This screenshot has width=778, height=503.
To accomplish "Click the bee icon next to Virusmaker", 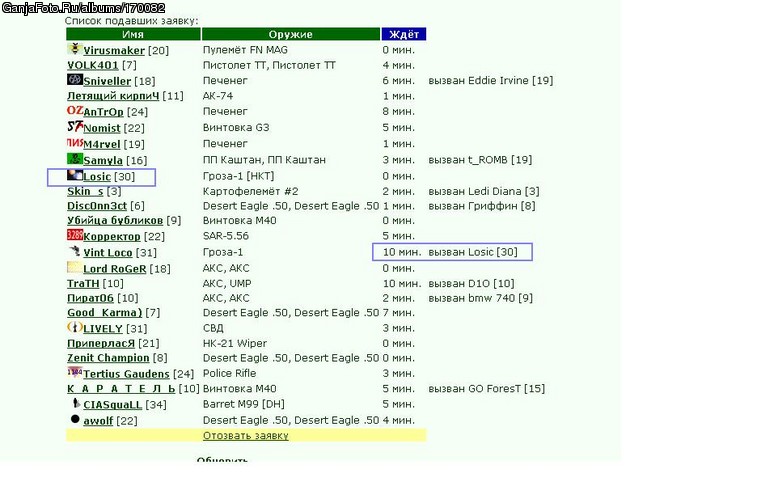I will pos(75,49).
